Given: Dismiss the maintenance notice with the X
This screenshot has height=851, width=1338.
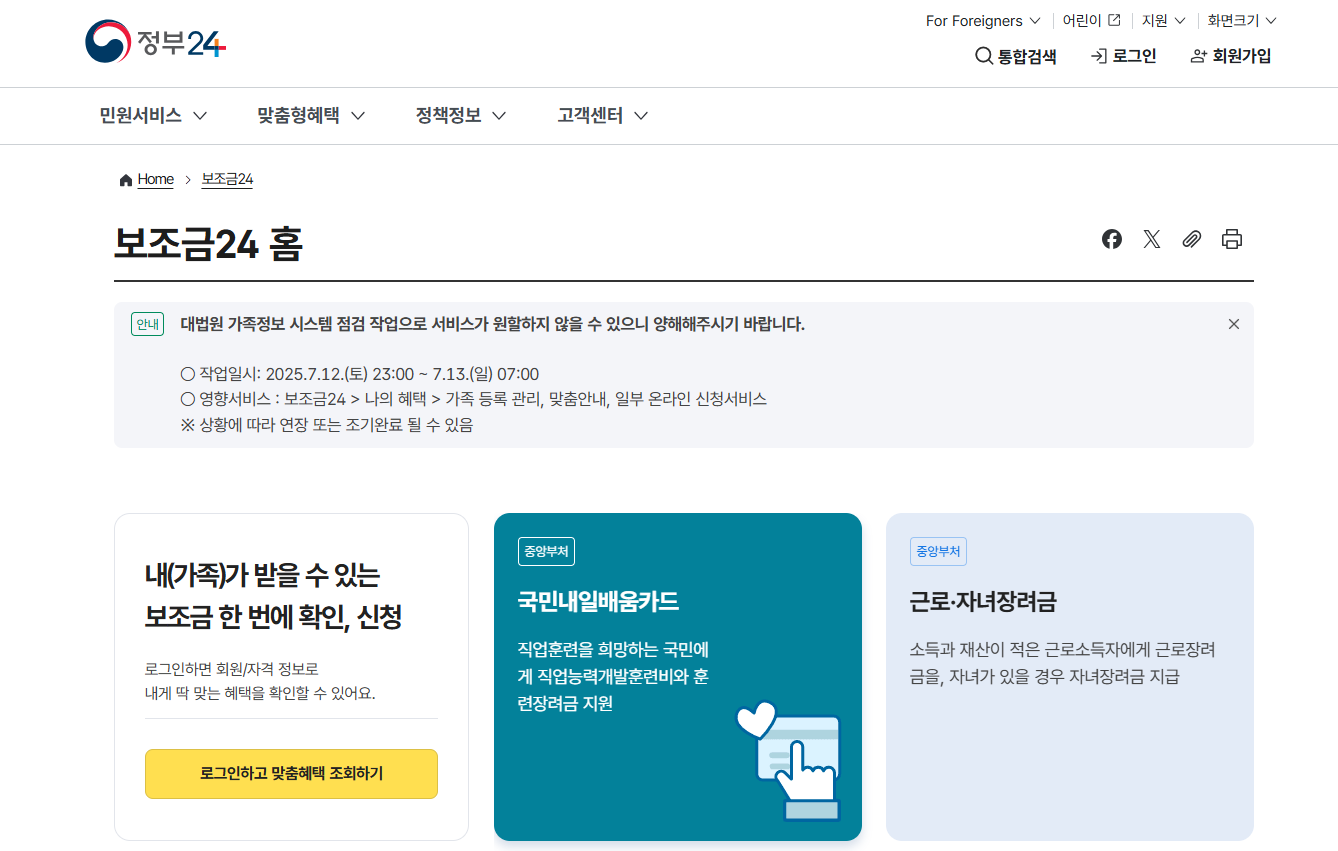Looking at the screenshot, I should click(x=1233, y=324).
